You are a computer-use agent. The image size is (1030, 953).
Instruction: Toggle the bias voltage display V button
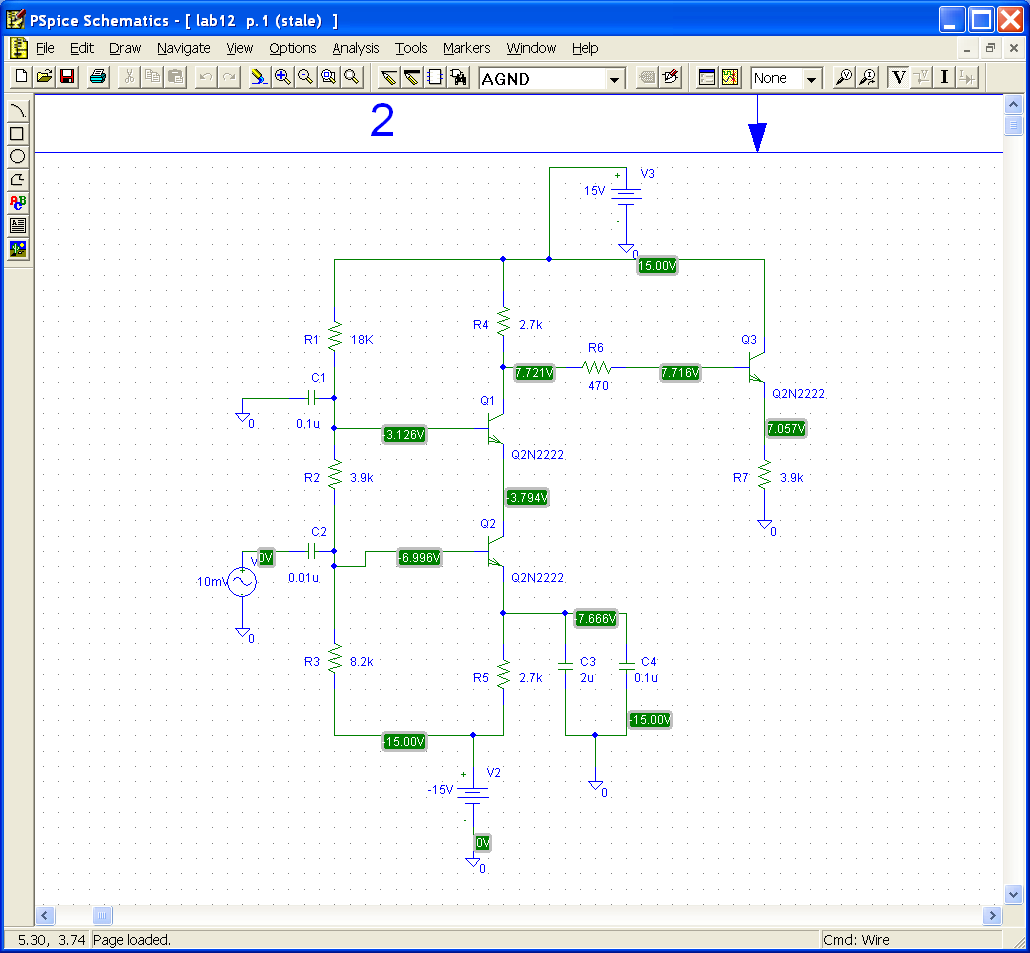898,77
